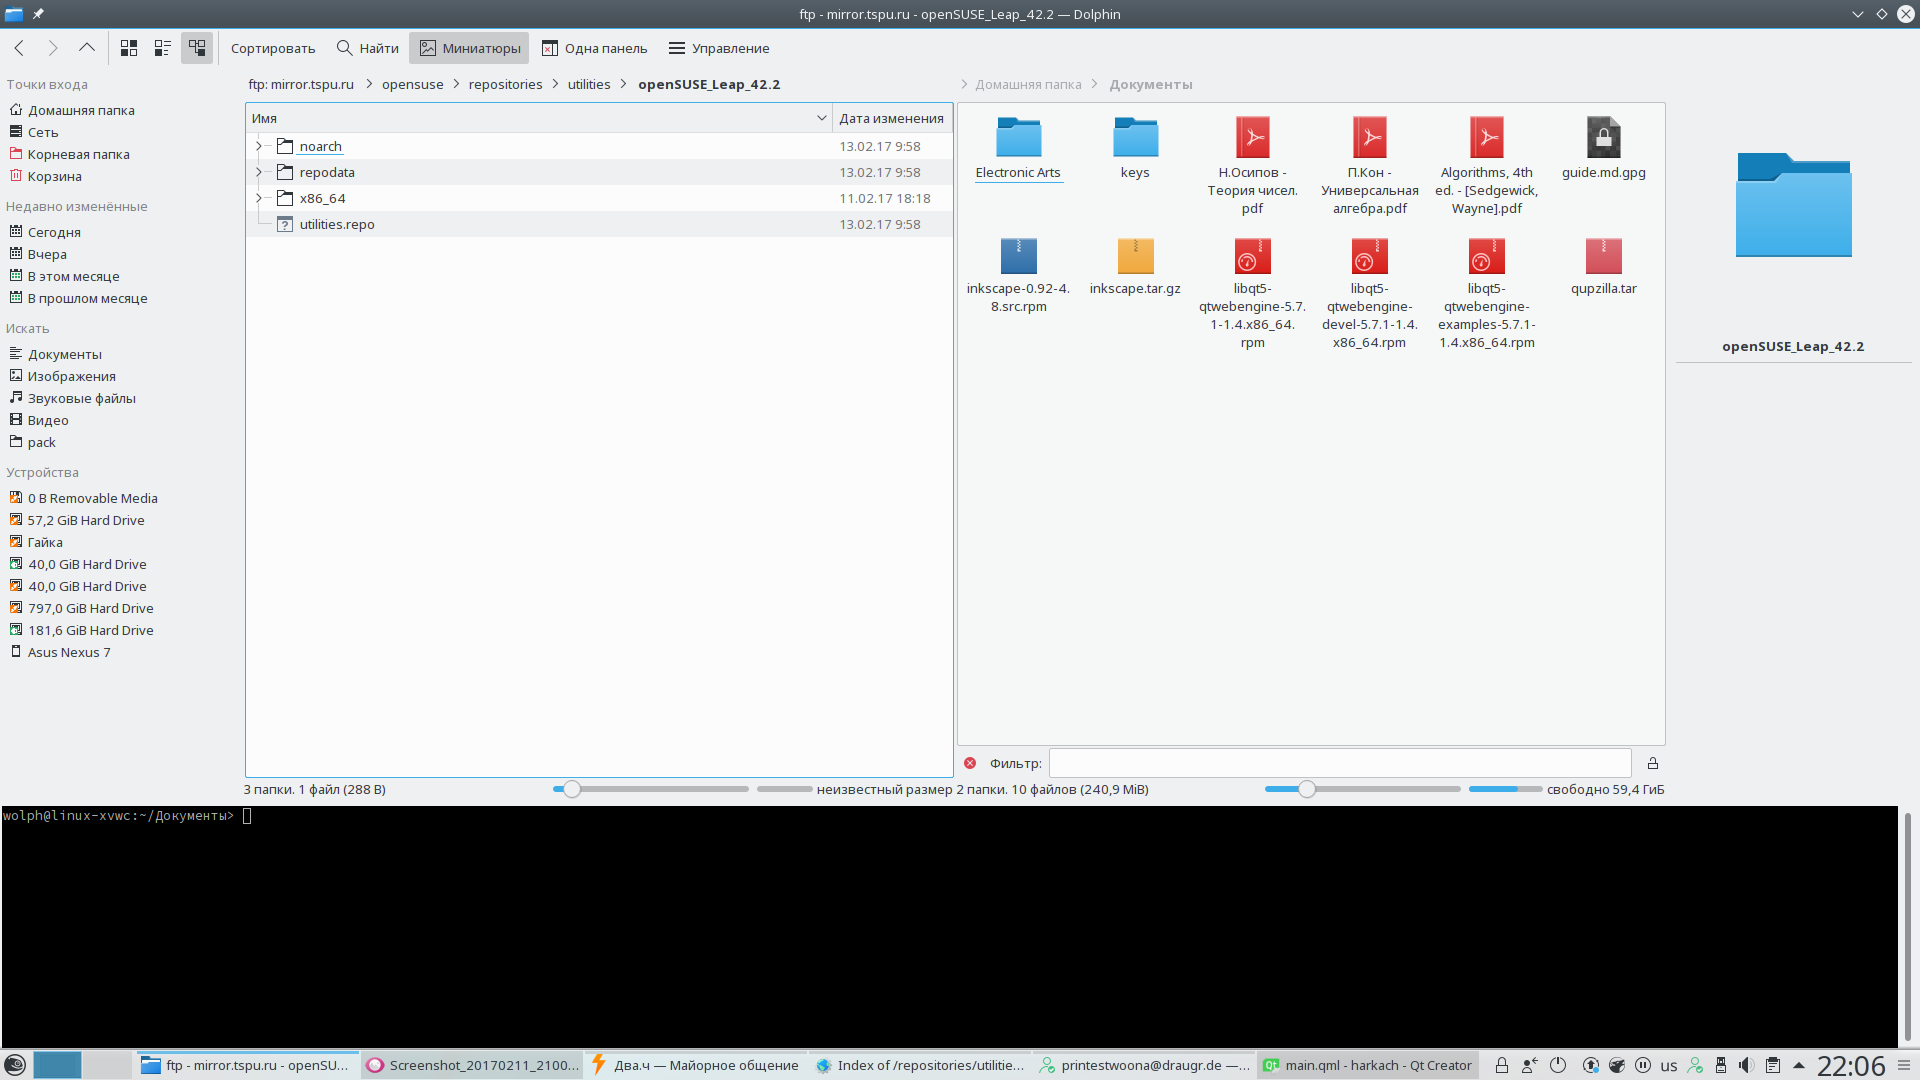The width and height of the screenshot is (1920, 1080).
Task: Close the filter bar
Action: (x=970, y=763)
